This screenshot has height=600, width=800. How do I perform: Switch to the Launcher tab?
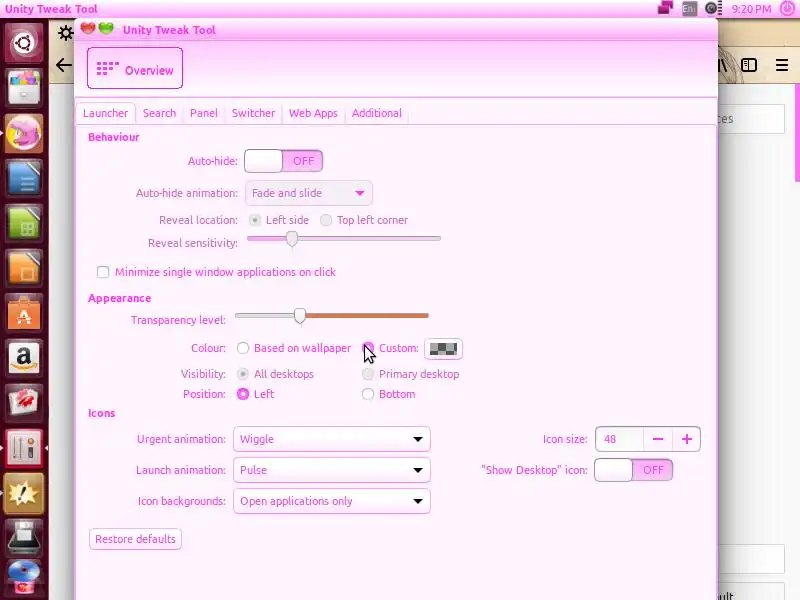tap(106, 113)
